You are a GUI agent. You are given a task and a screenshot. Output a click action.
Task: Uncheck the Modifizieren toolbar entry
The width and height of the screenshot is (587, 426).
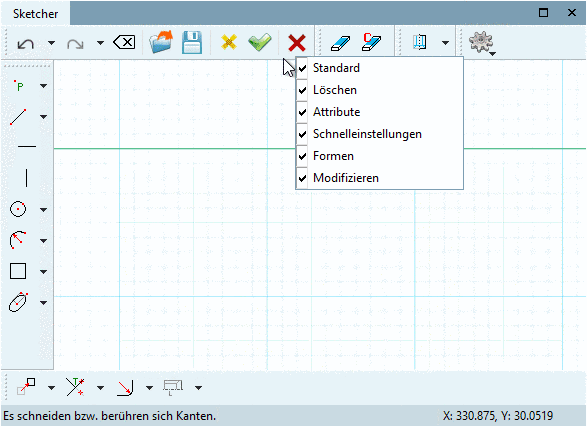point(380,178)
